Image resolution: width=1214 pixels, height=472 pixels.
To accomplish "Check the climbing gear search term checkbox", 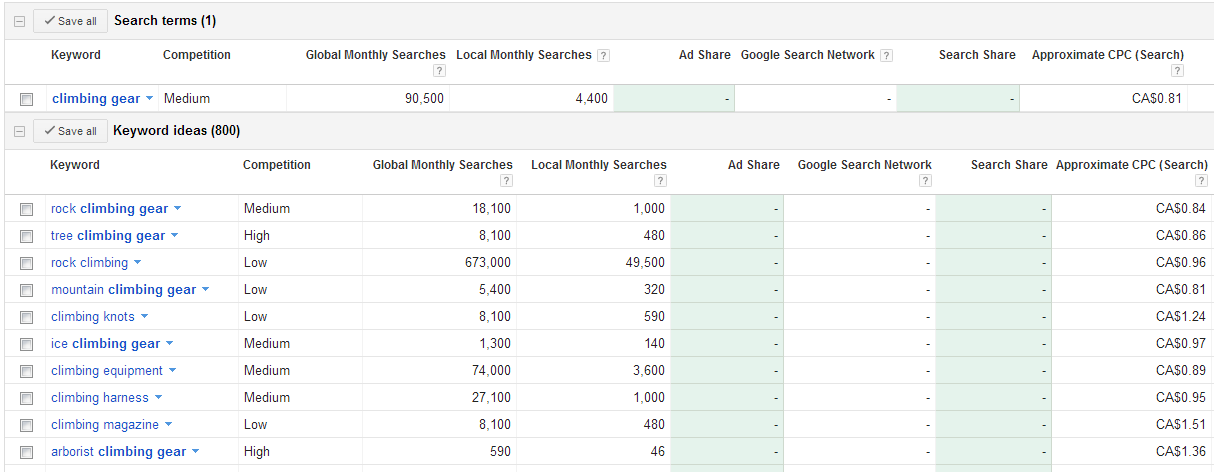I will pyautogui.click(x=27, y=99).
